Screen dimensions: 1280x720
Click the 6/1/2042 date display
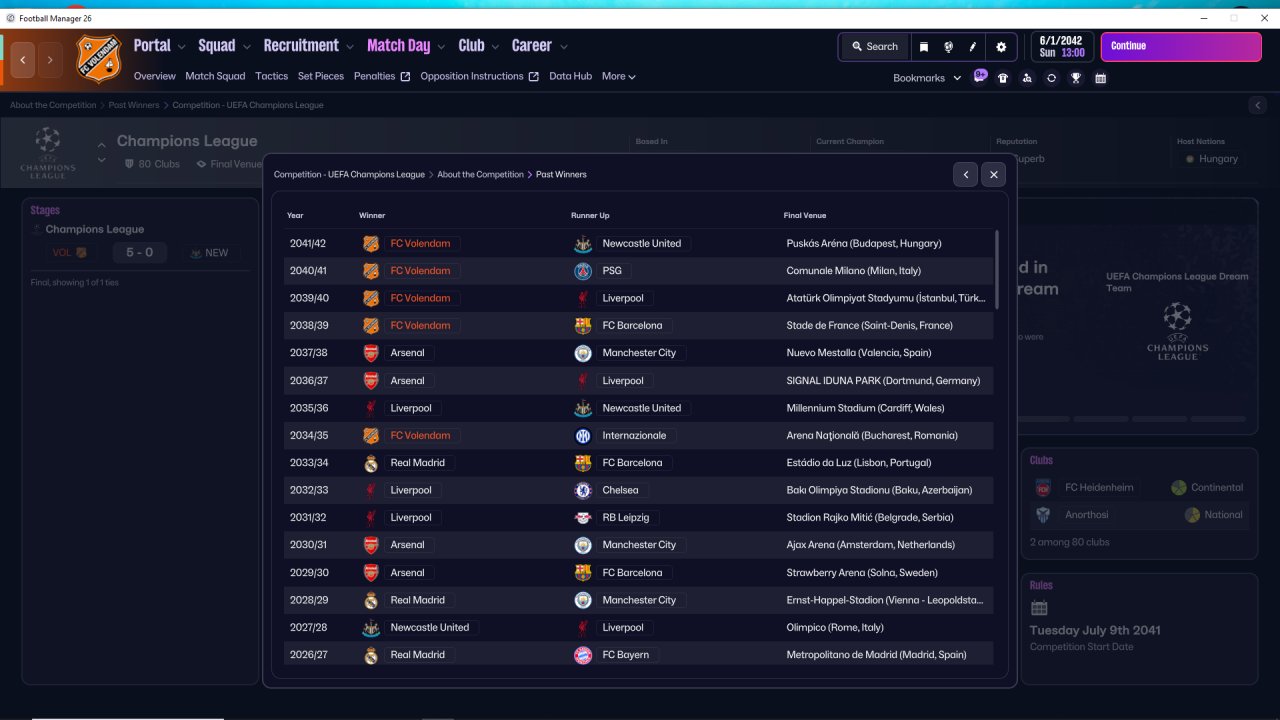pyautogui.click(x=1061, y=47)
